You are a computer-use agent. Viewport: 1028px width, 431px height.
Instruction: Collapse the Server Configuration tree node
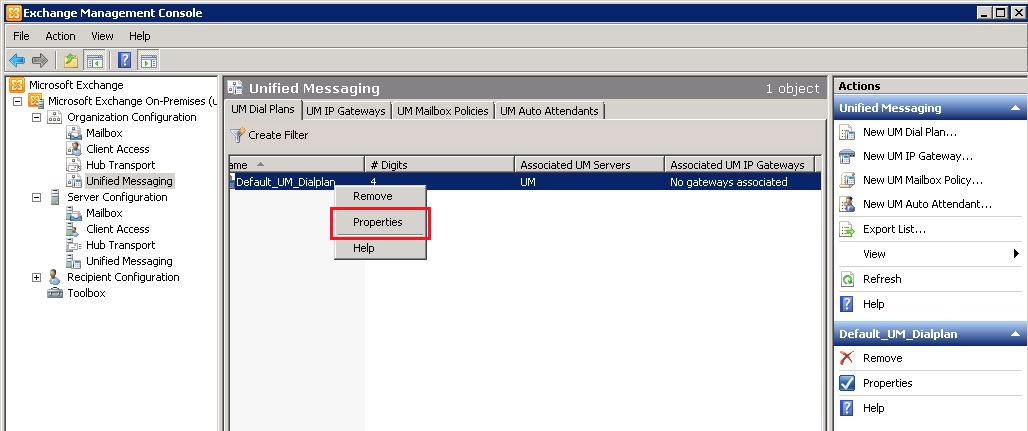36,197
